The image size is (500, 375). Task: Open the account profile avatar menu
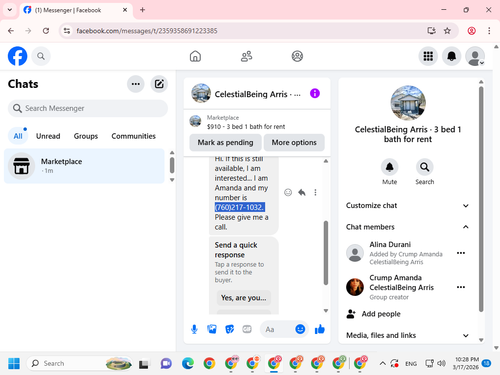coord(475,56)
